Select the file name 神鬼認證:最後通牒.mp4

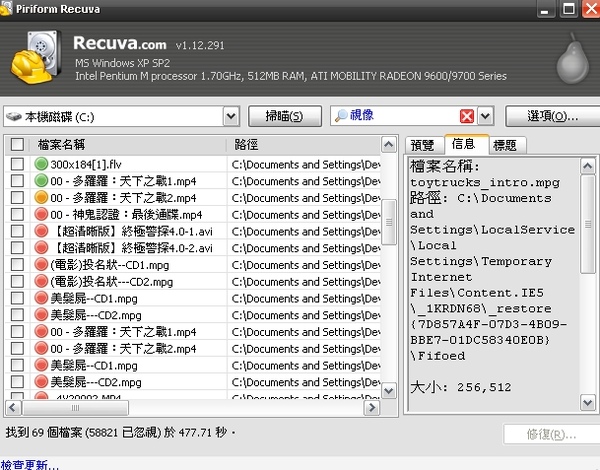click(x=126, y=215)
